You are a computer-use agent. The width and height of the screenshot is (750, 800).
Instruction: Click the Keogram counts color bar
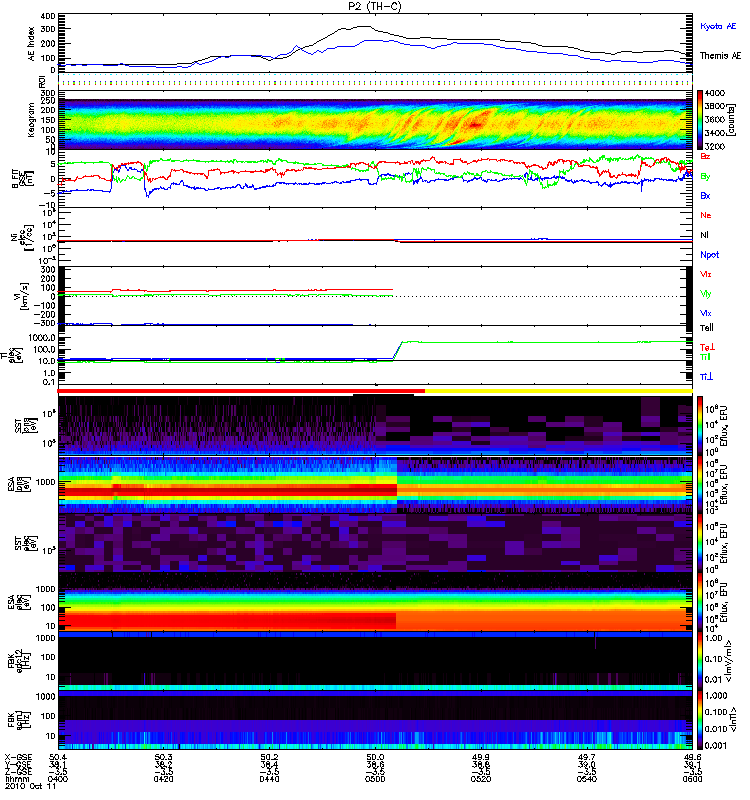(700, 120)
